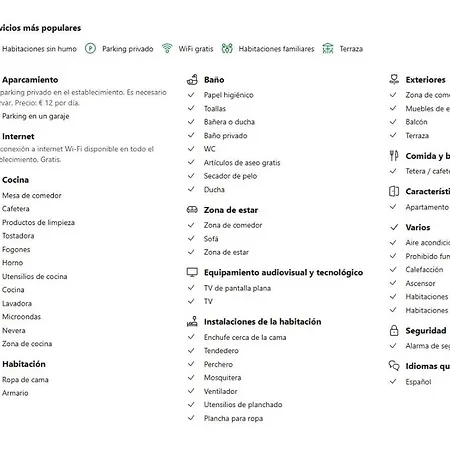Click the Exteriores outdoor icon
The image size is (450, 450).
pyautogui.click(x=394, y=80)
